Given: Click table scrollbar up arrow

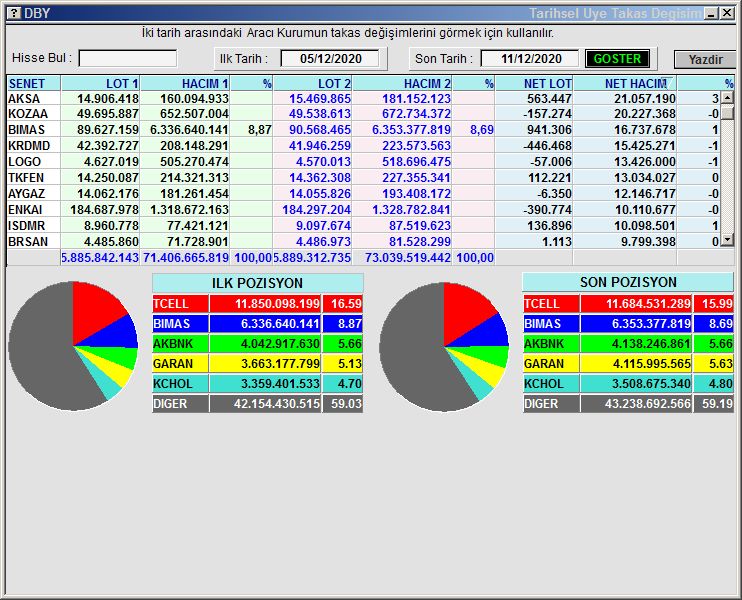Looking at the screenshot, I should pos(727,98).
